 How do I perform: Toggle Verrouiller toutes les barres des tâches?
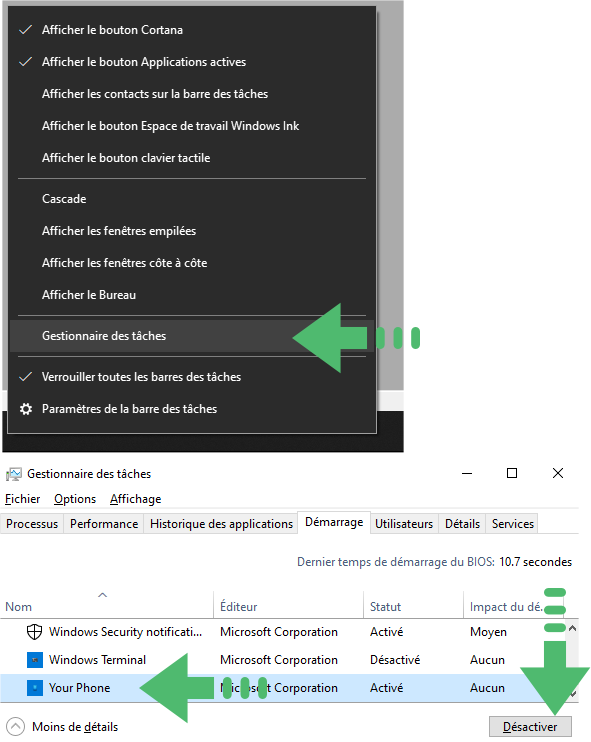(193, 377)
